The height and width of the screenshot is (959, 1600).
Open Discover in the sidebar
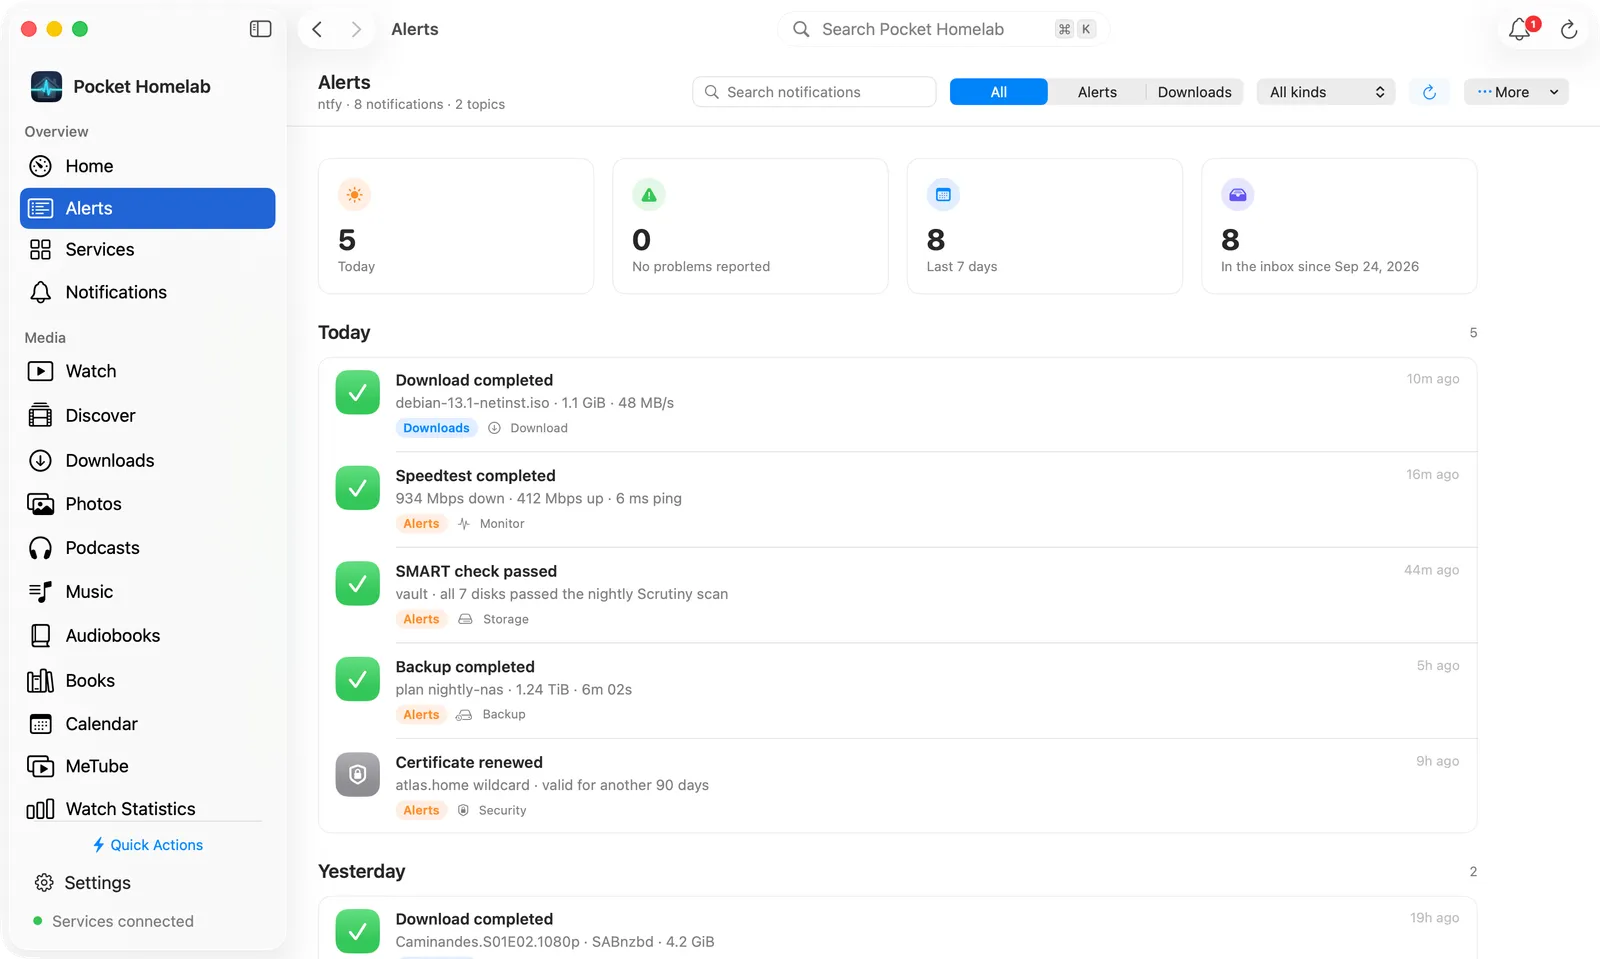pos(147,416)
